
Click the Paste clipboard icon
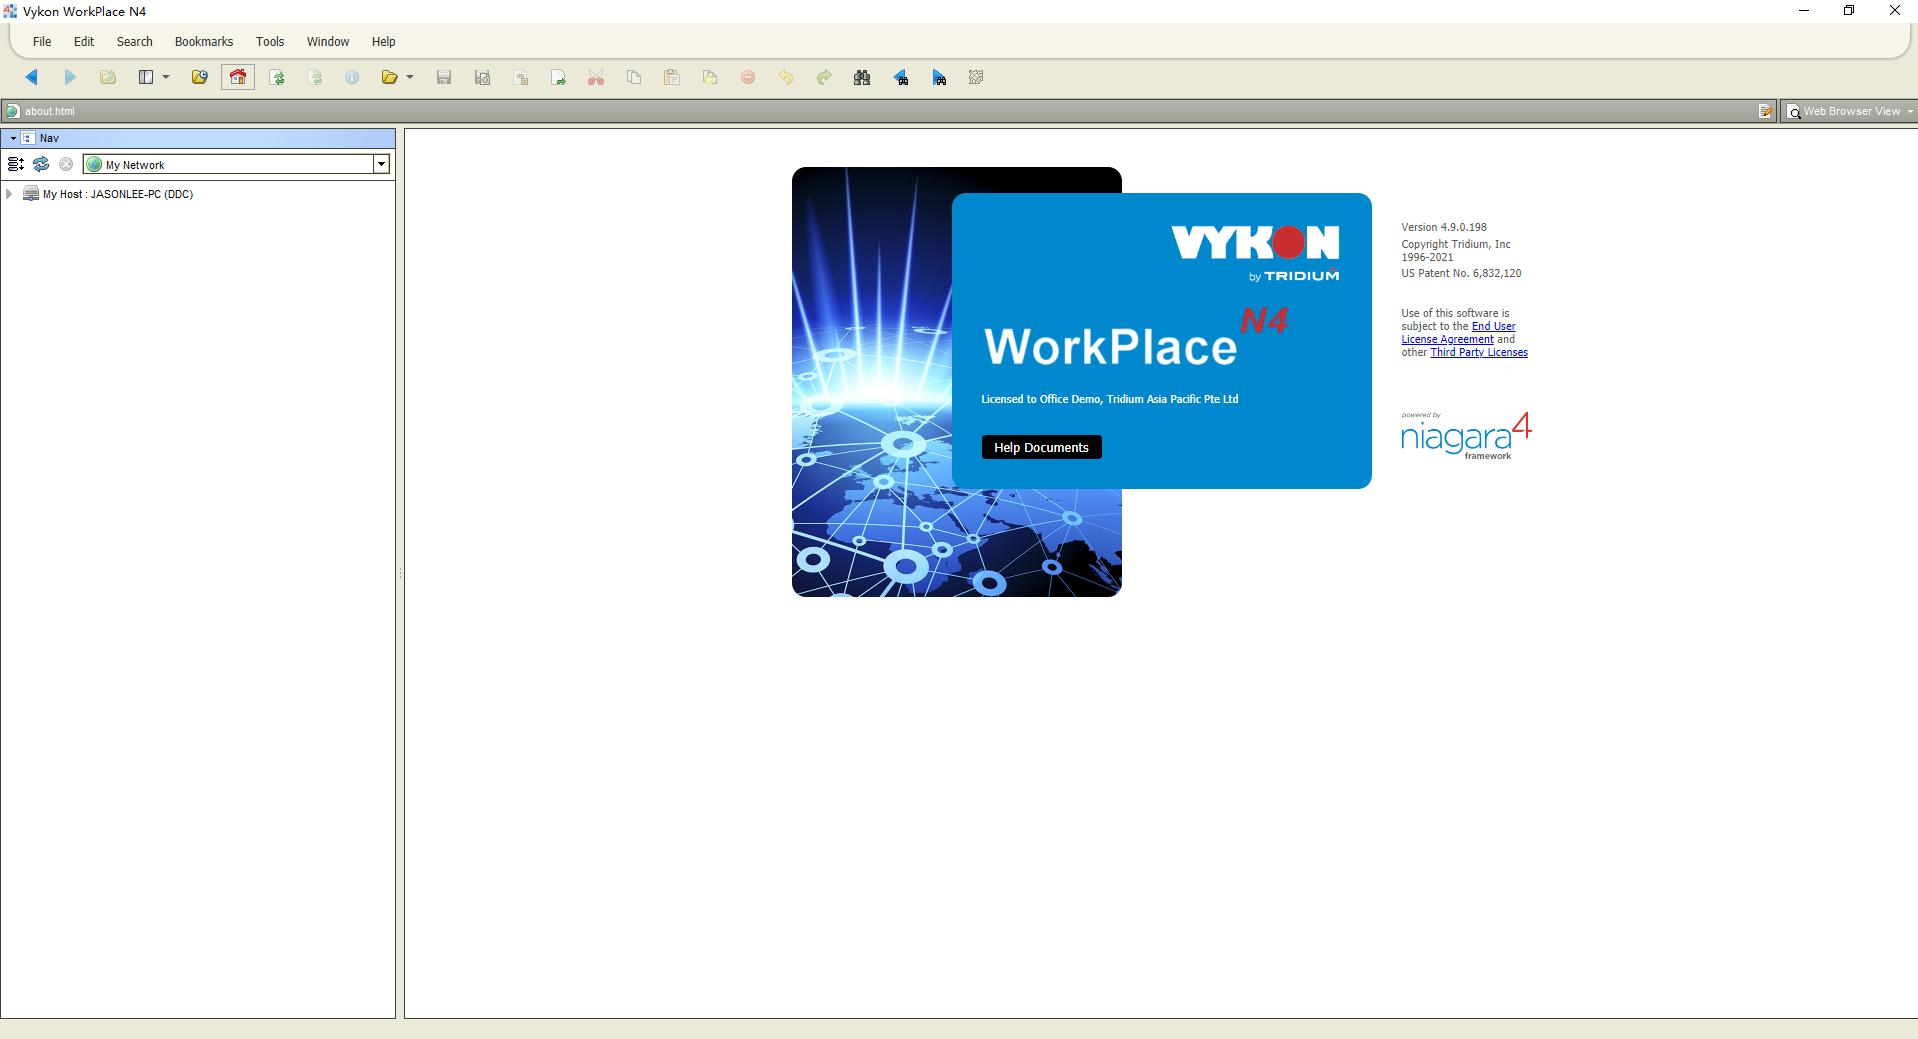pos(672,77)
